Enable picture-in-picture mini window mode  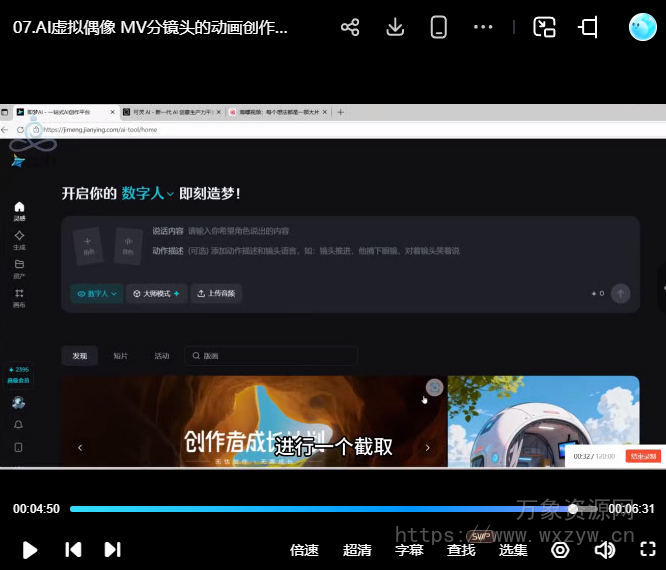tap(544, 27)
